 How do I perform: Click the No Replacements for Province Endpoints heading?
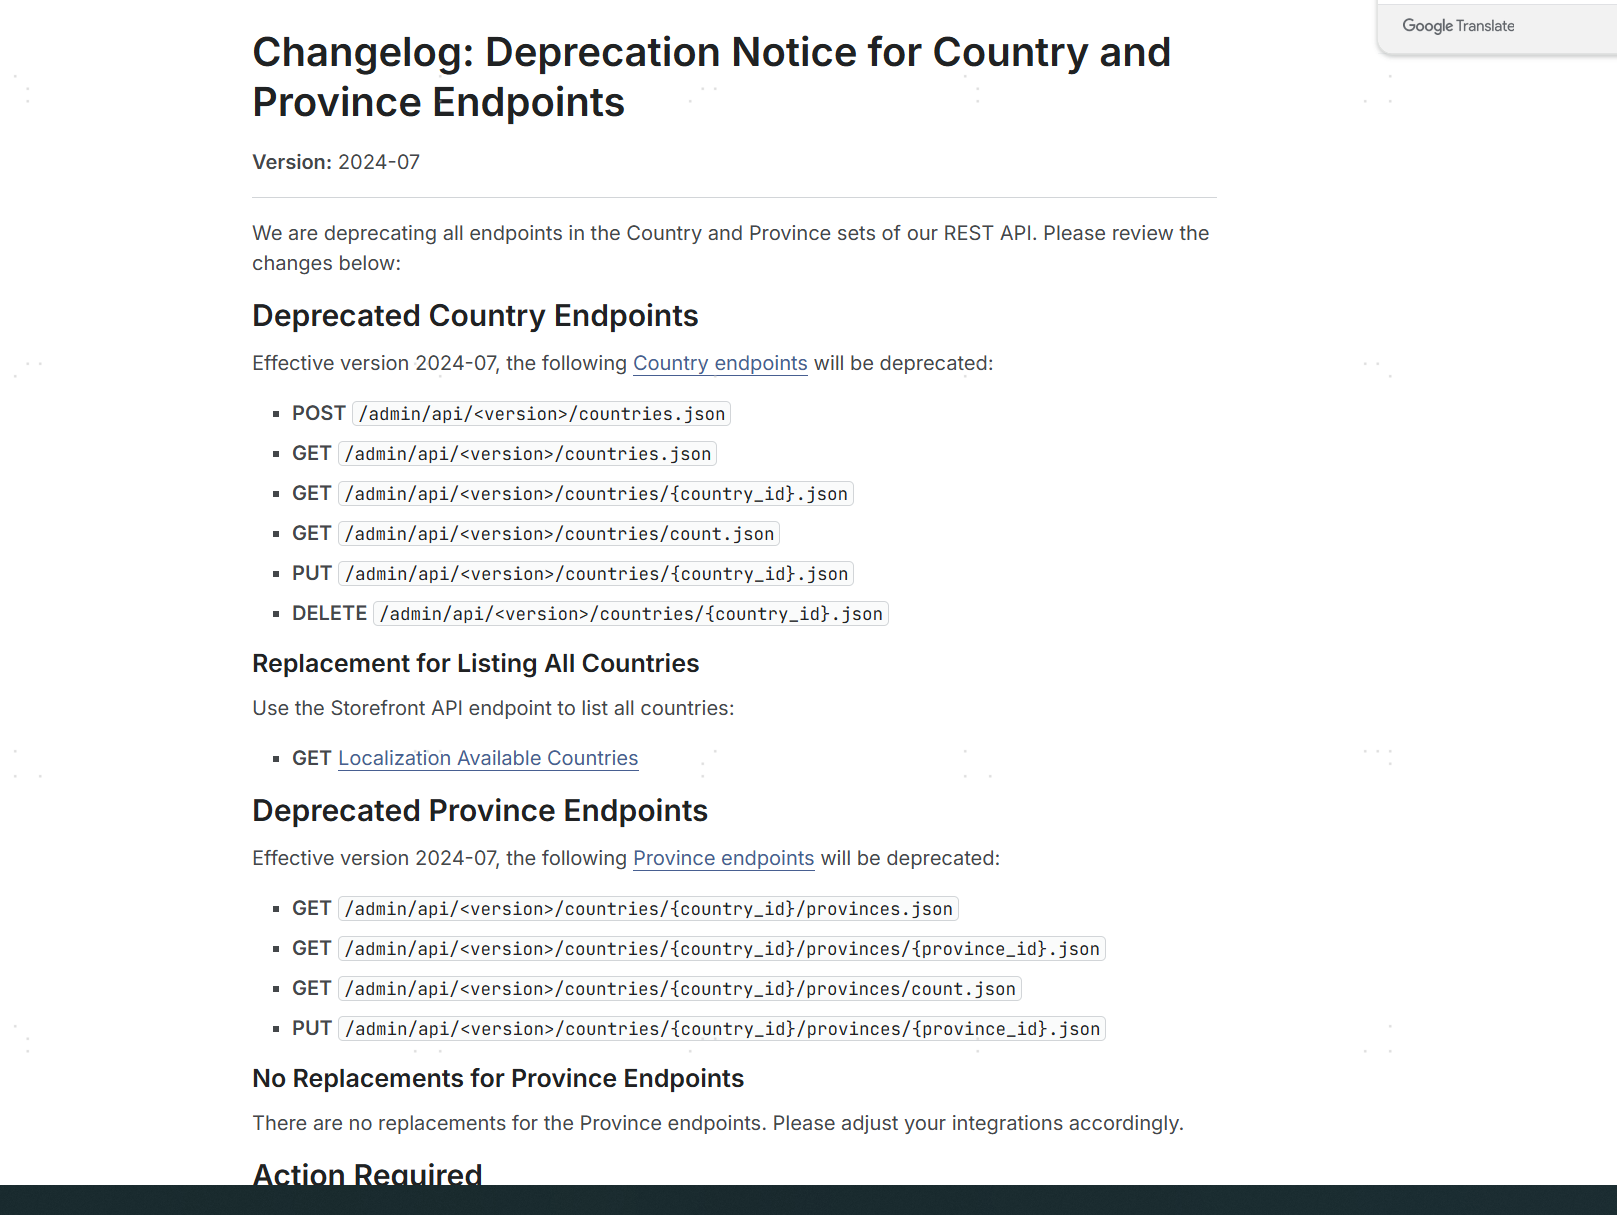(x=498, y=1079)
